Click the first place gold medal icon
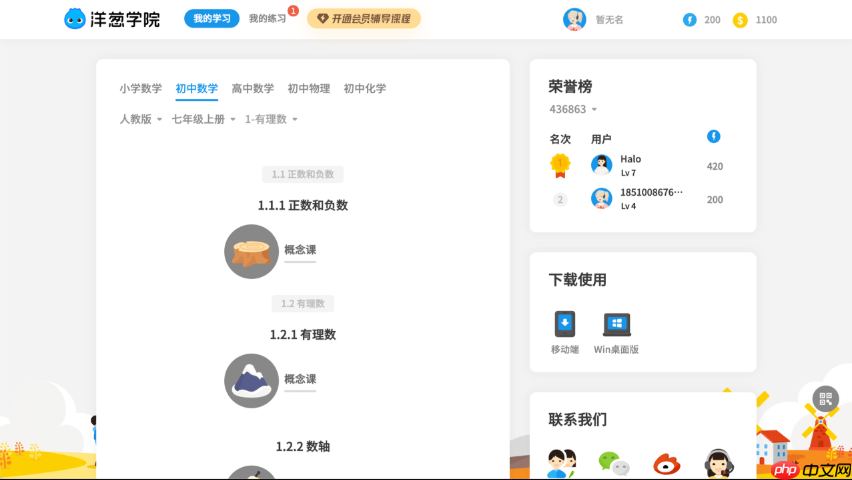Image resolution: width=852 pixels, height=480 pixels. click(560, 166)
